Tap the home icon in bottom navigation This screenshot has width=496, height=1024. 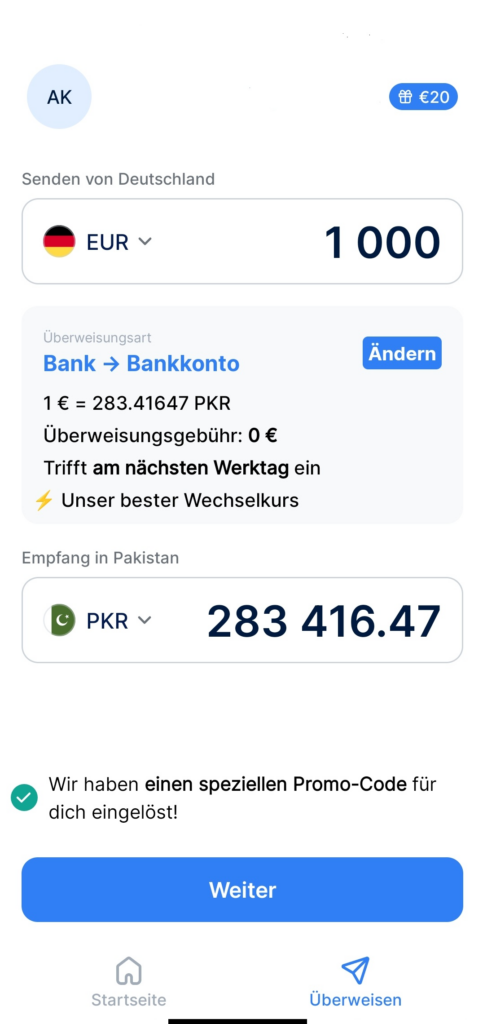(x=129, y=970)
